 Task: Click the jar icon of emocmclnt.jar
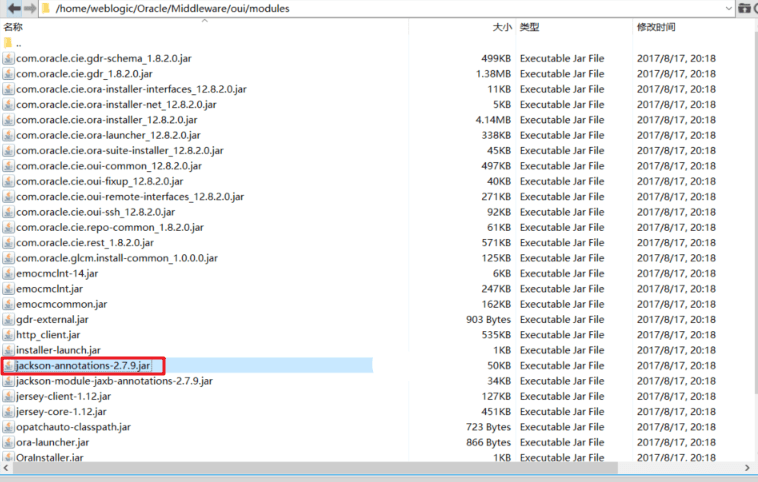coord(8,289)
